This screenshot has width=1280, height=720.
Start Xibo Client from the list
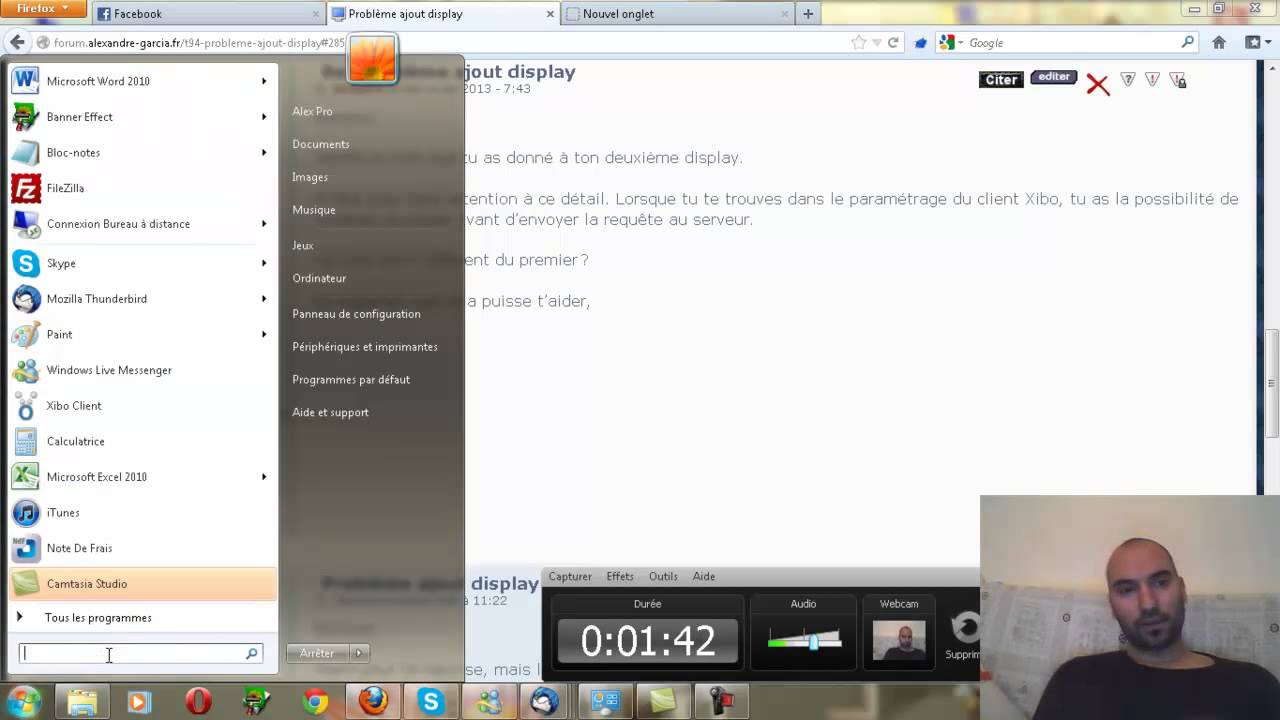(x=142, y=406)
